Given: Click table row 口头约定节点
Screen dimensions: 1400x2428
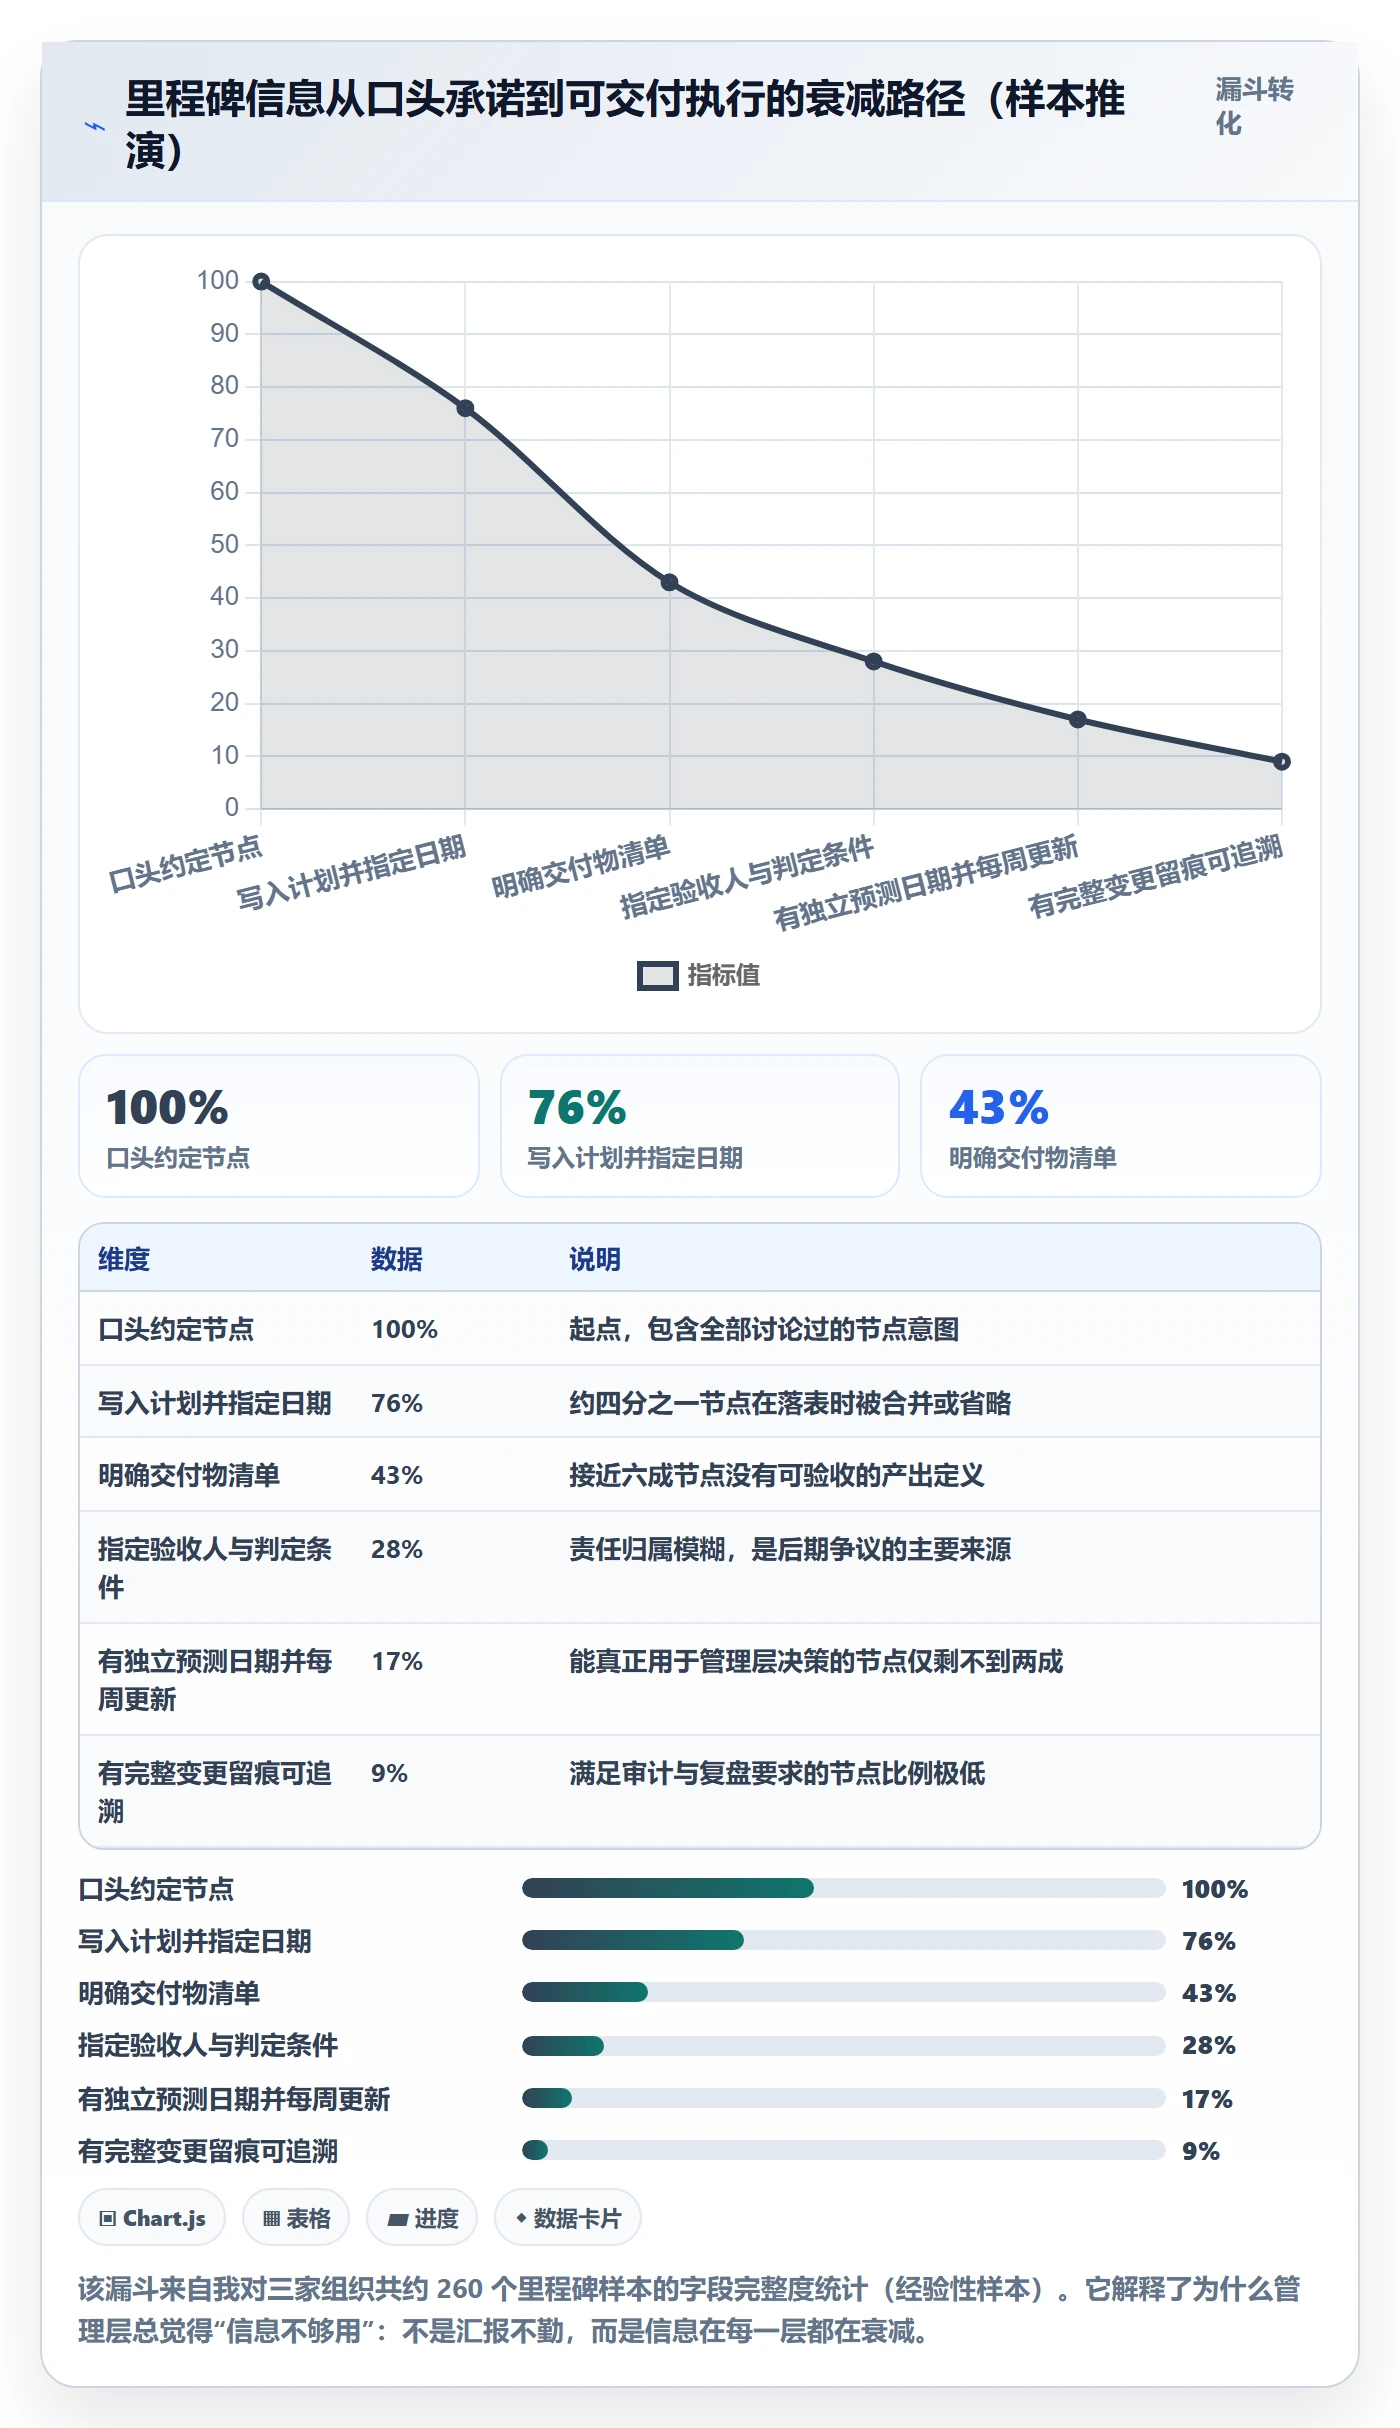Looking at the screenshot, I should [700, 1329].
